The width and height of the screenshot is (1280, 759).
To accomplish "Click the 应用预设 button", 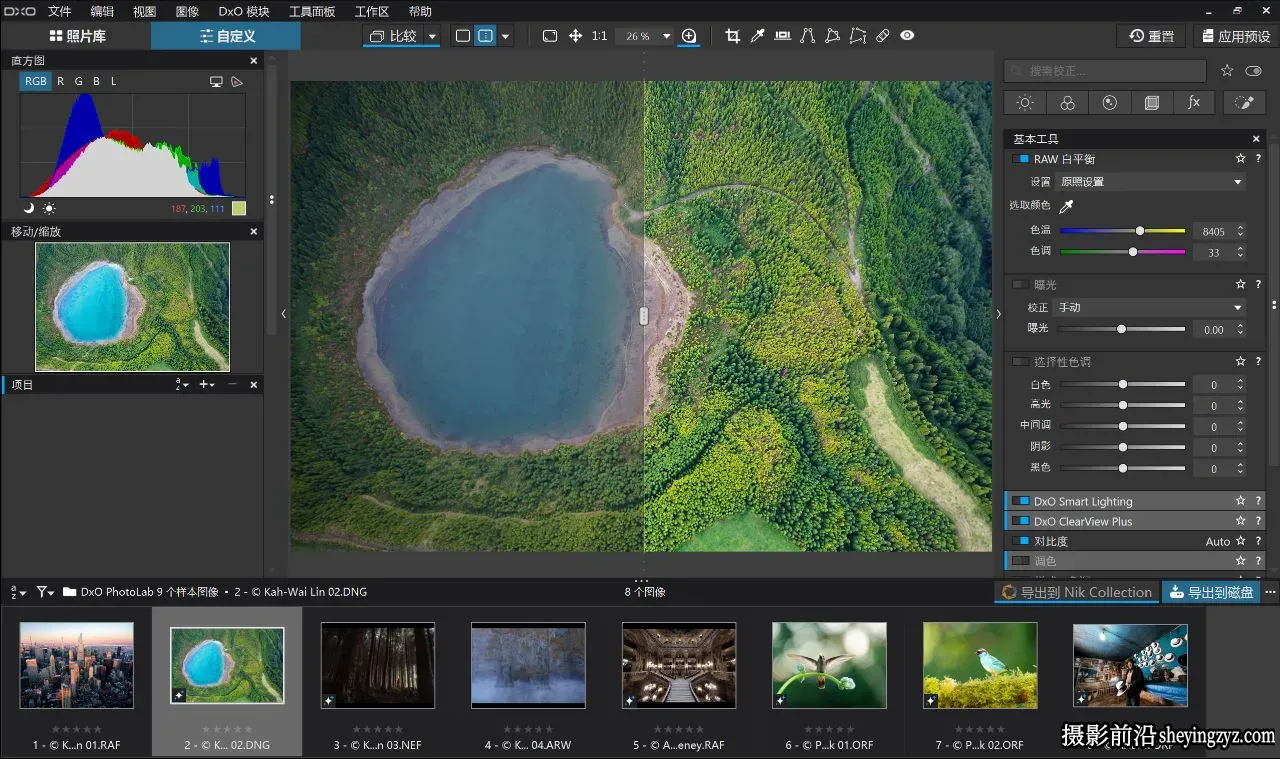I will coord(1235,36).
